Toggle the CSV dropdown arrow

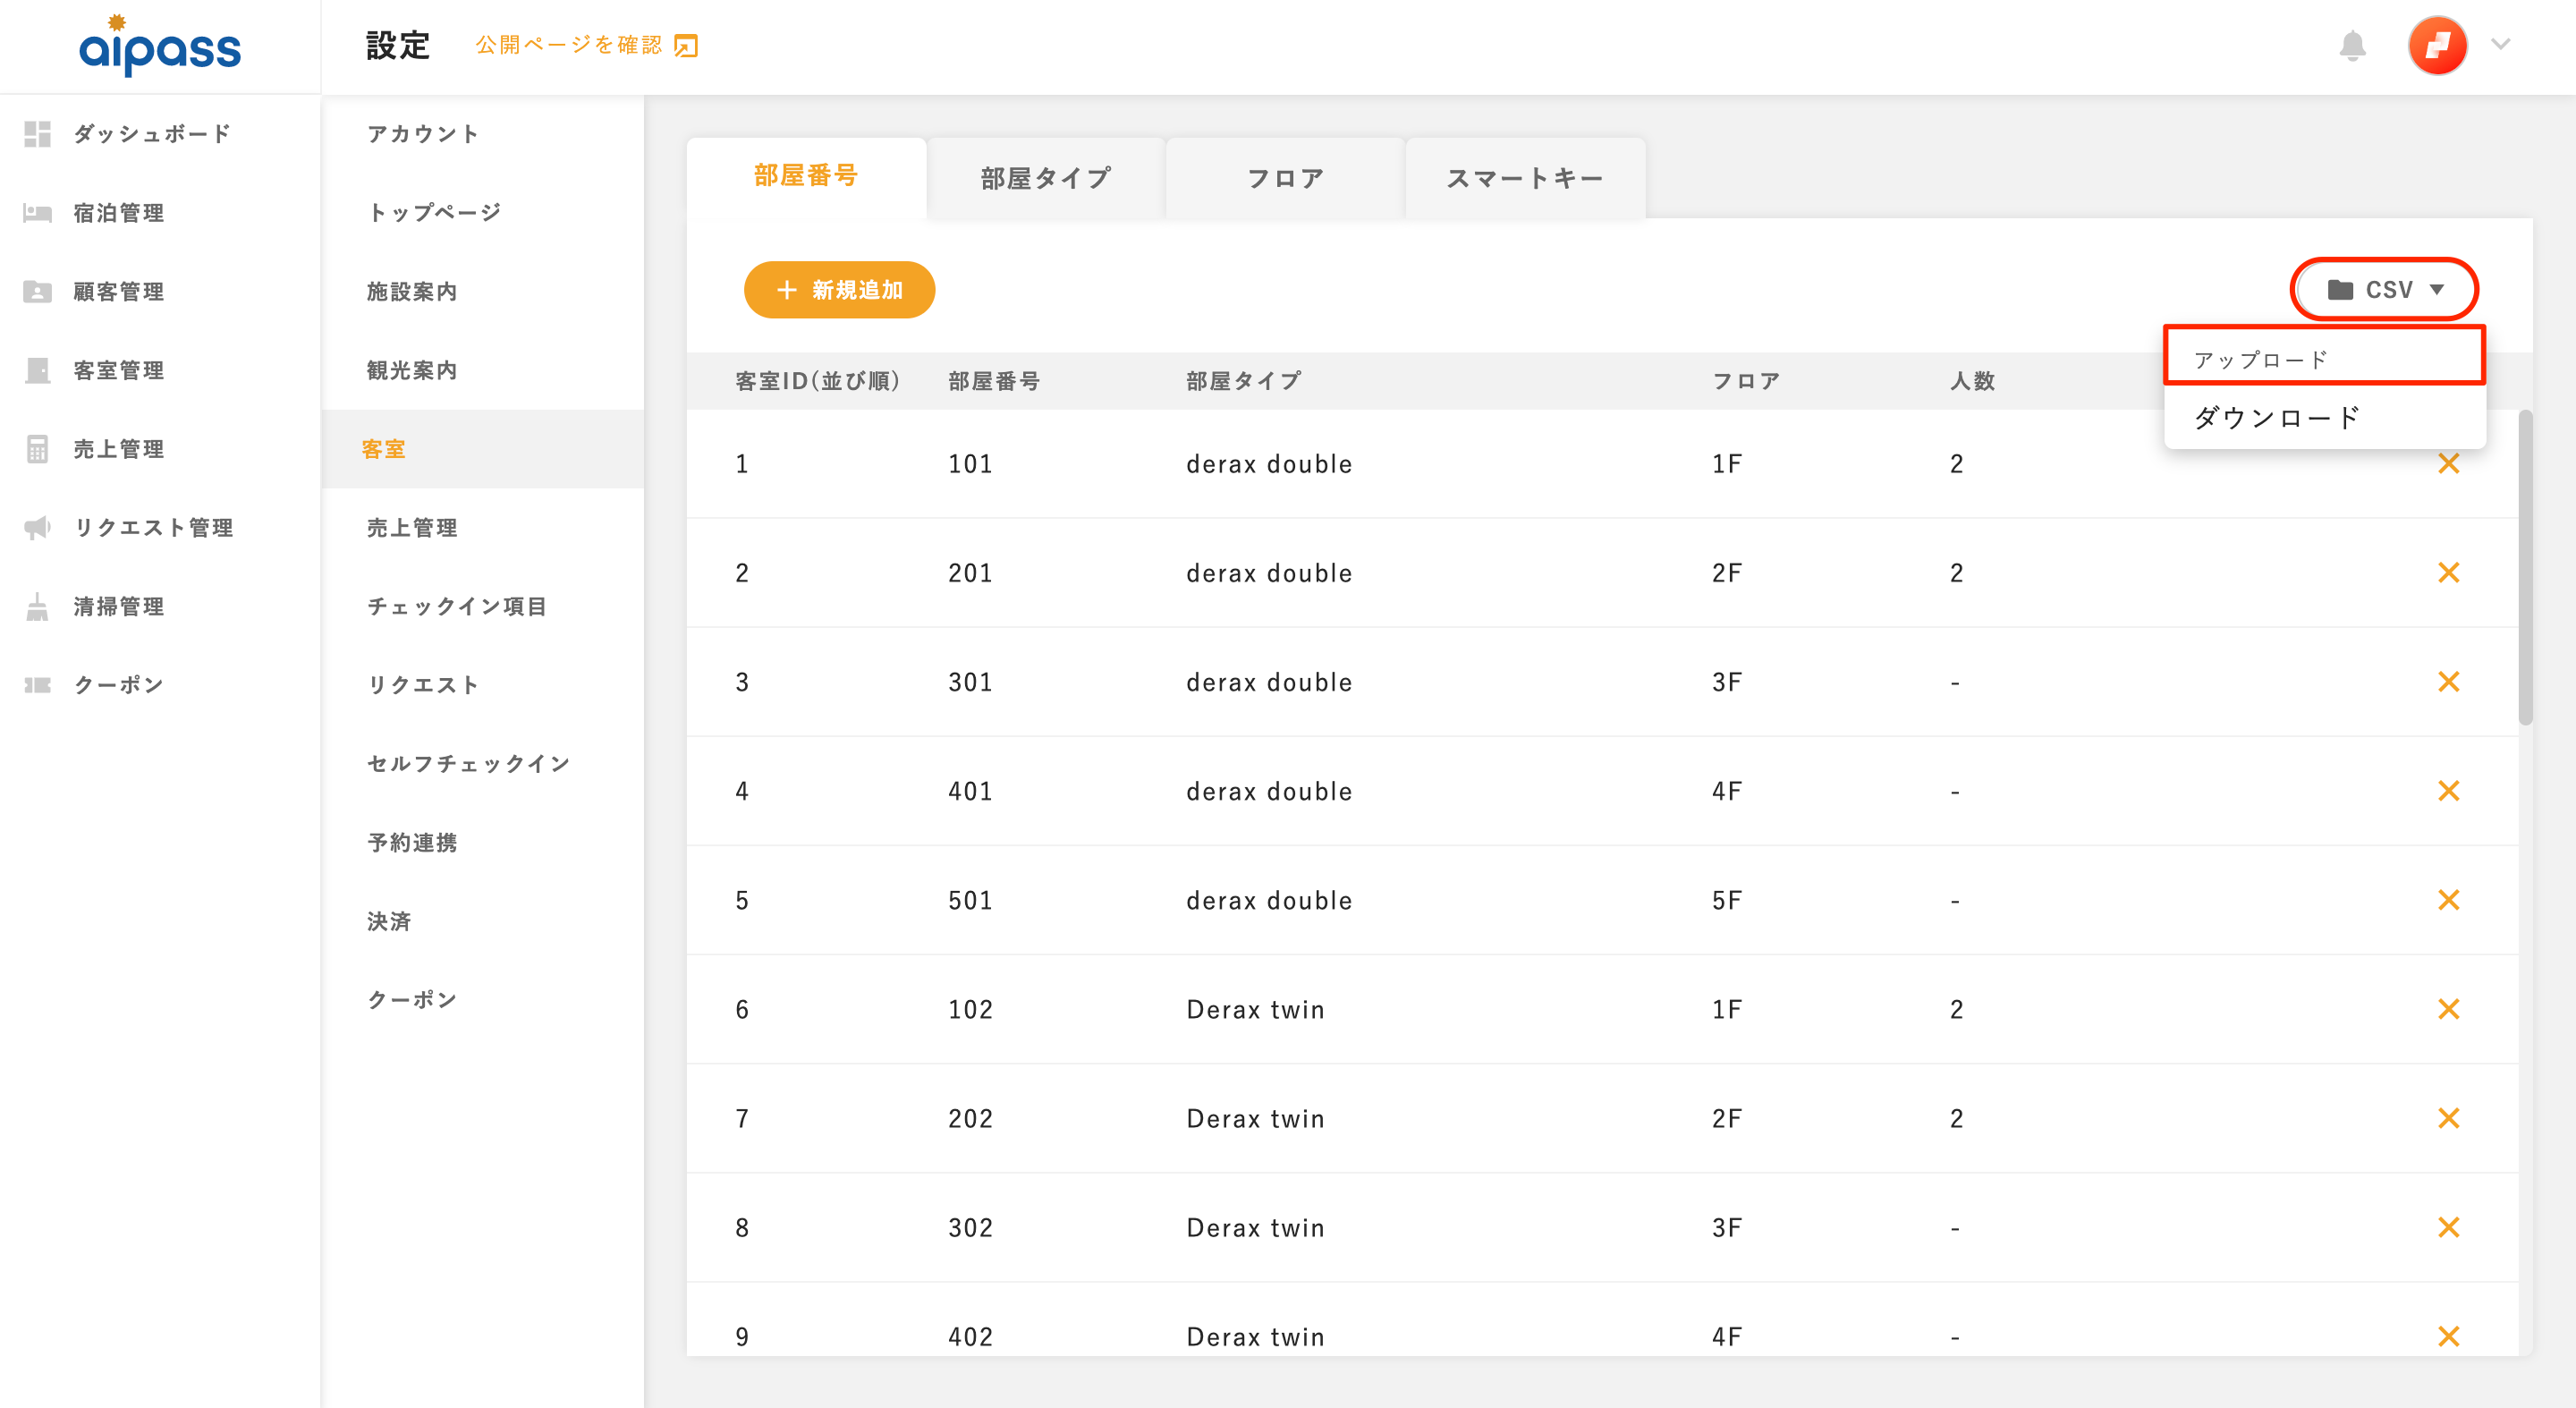tap(2437, 290)
